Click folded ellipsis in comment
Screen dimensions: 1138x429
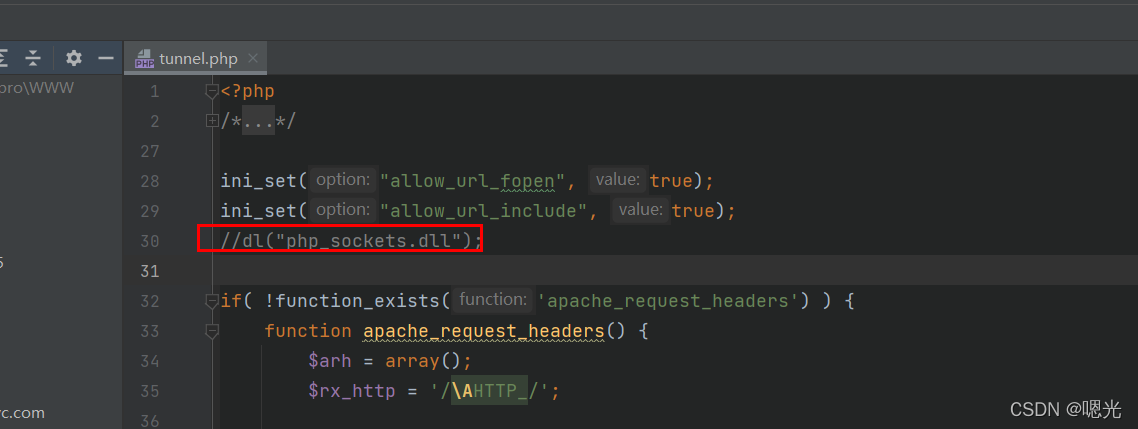click(258, 121)
